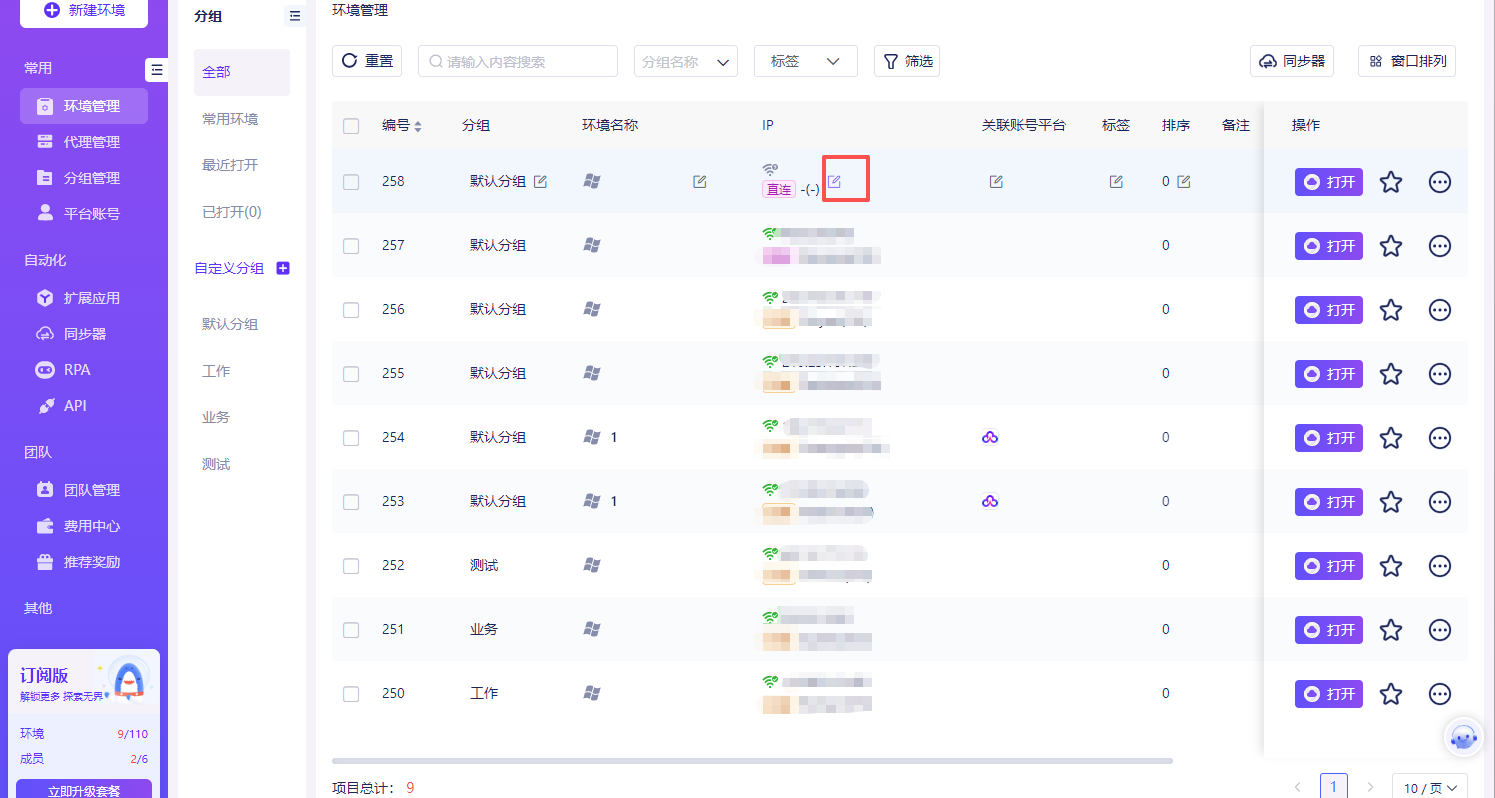
Task: Click the 新建环境 button
Action: [84, 12]
